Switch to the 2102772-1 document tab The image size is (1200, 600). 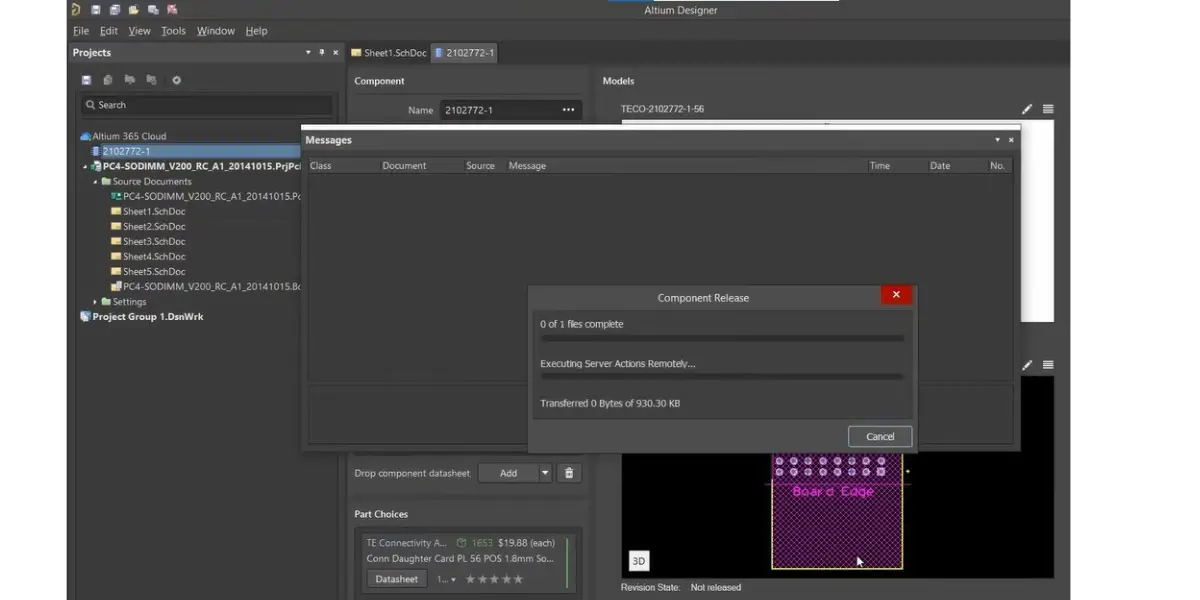point(463,53)
